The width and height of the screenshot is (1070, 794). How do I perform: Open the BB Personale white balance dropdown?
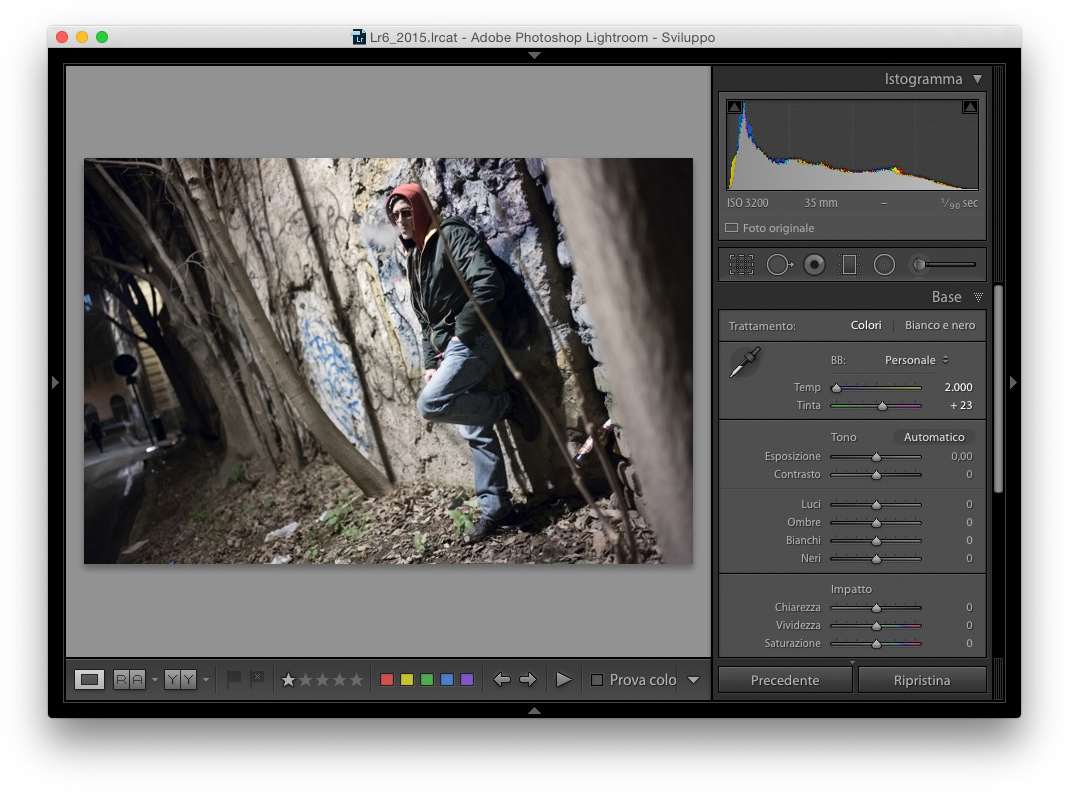click(x=916, y=360)
